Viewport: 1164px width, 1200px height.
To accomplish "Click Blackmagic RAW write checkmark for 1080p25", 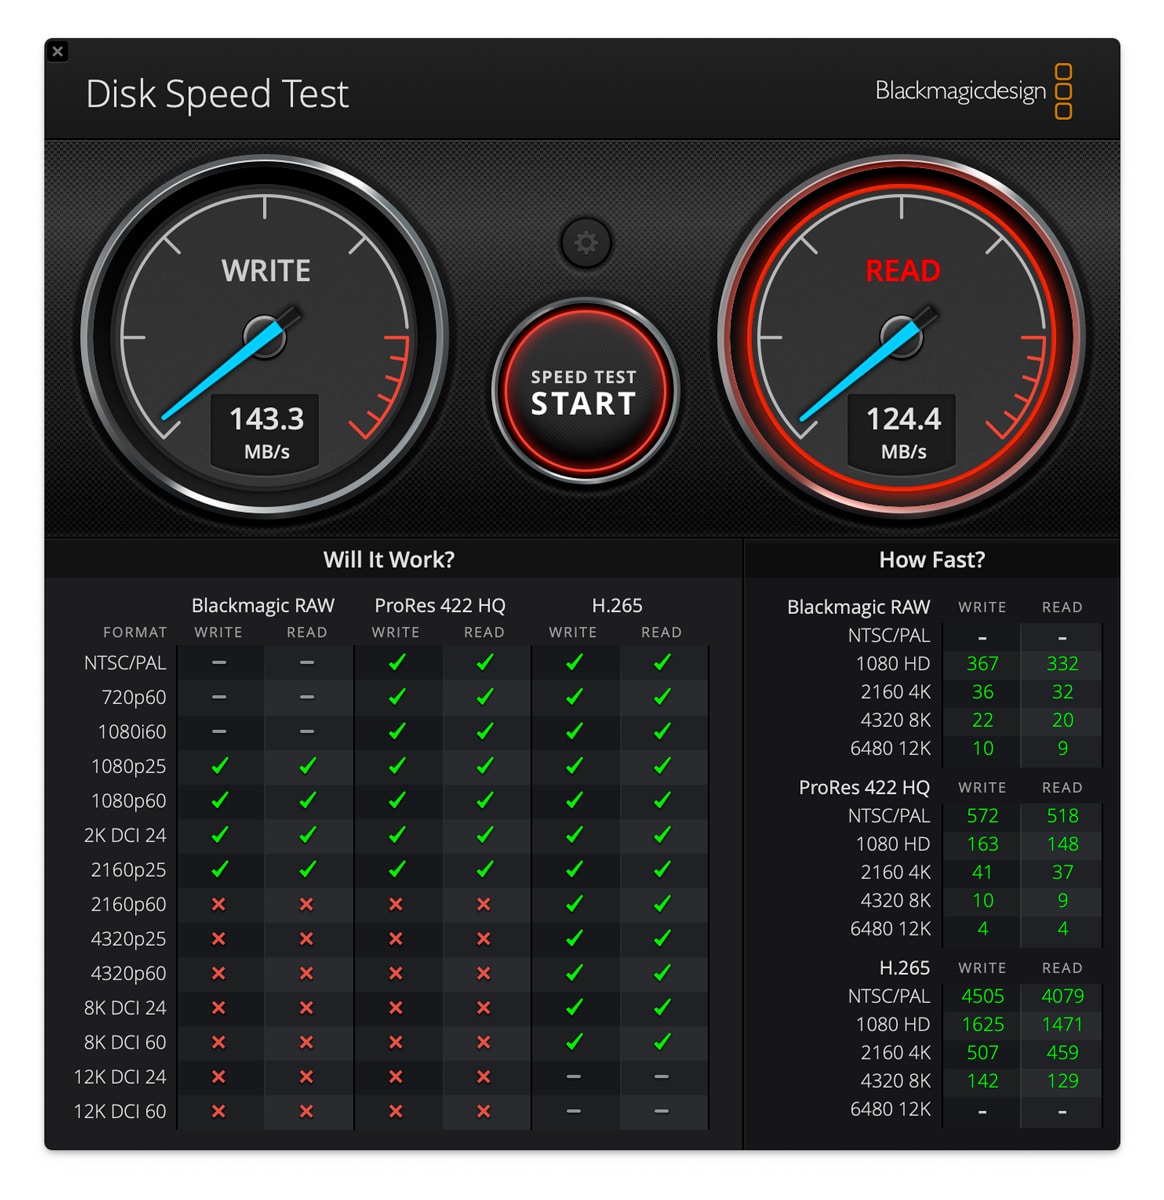I will tap(219, 766).
